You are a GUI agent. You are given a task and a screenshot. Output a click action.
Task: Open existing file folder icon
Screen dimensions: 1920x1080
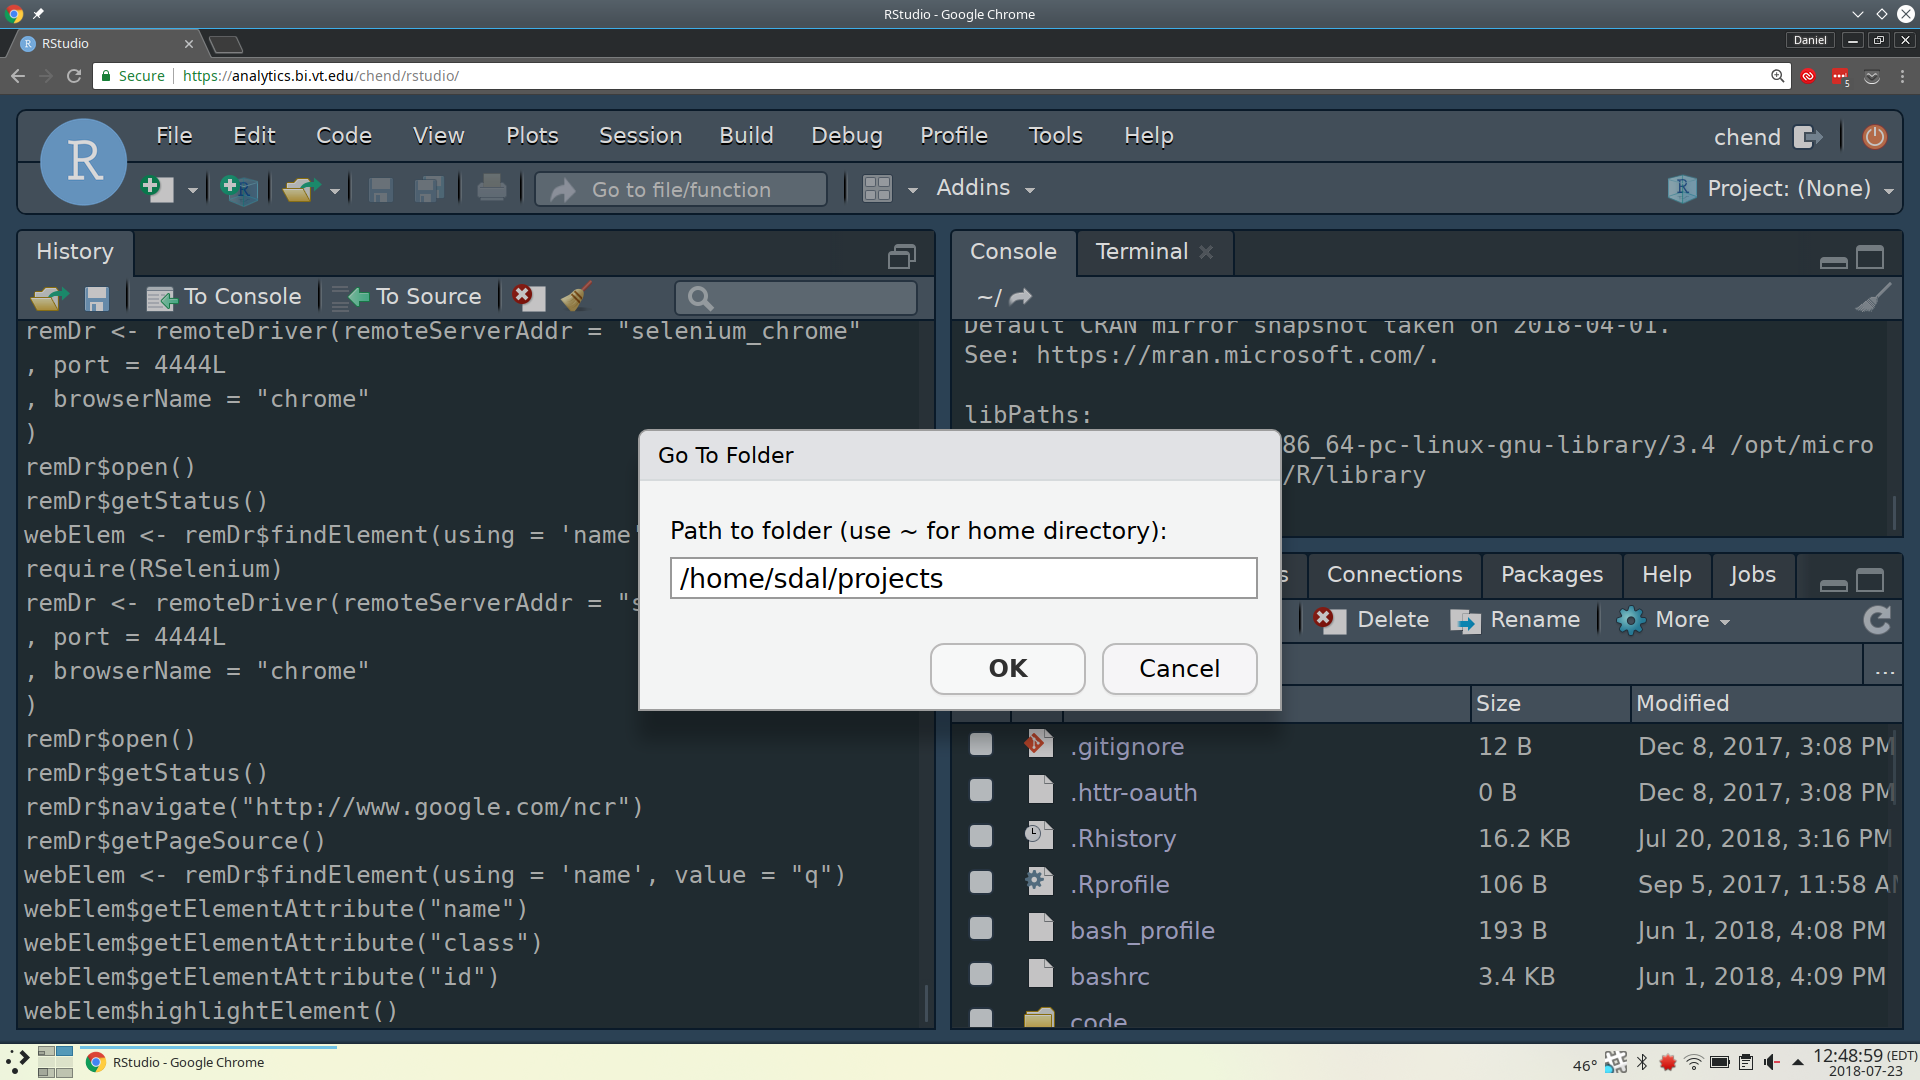point(300,188)
